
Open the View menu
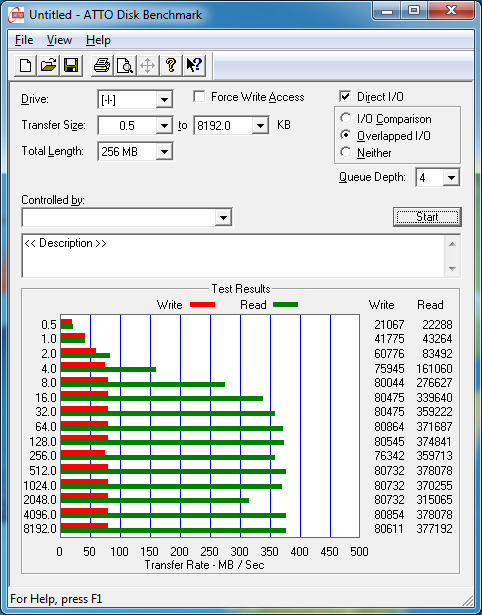click(59, 40)
